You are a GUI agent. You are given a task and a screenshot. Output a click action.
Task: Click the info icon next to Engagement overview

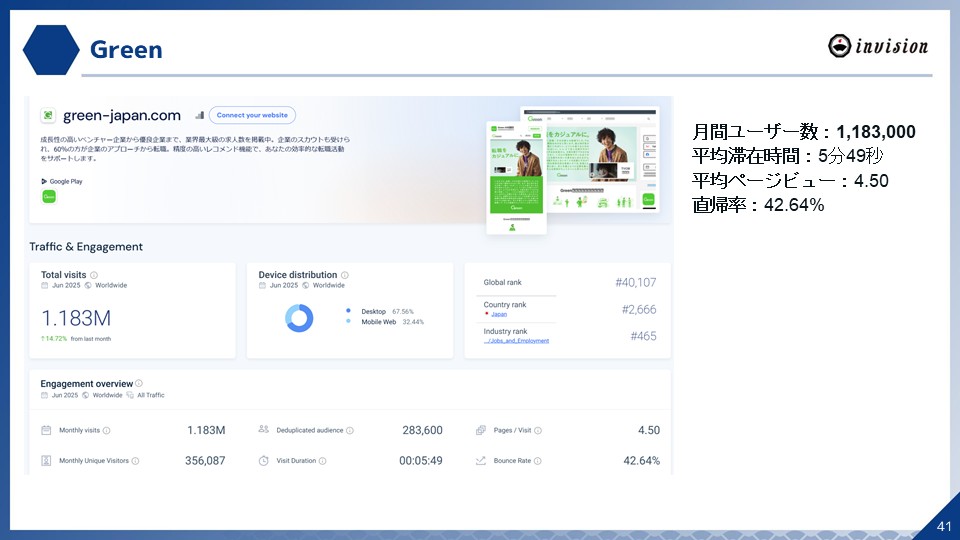point(139,383)
